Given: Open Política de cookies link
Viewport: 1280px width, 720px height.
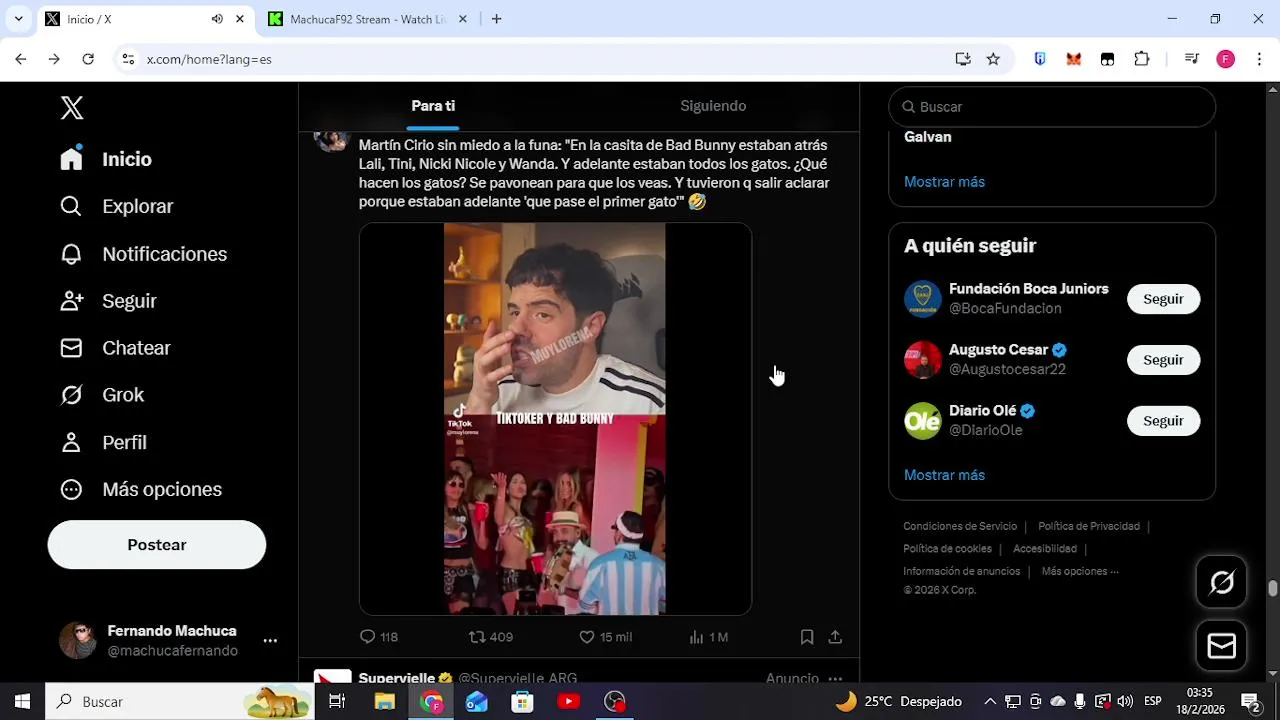Looking at the screenshot, I should [947, 549].
